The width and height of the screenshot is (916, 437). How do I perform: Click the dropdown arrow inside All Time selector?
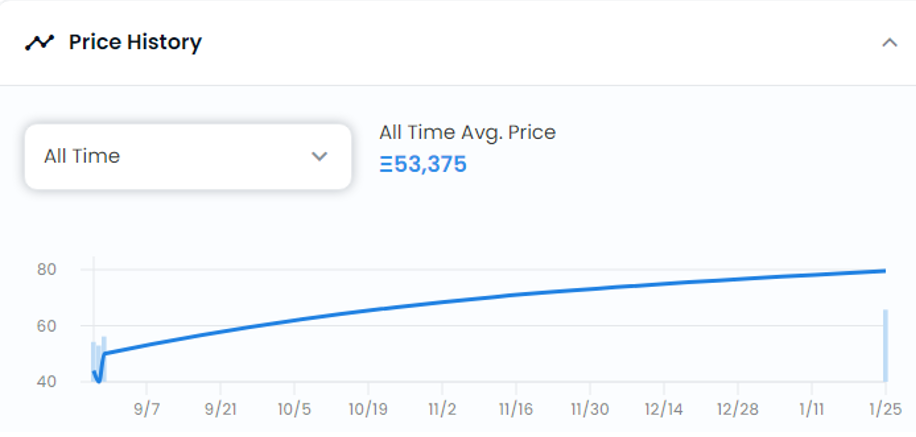(319, 157)
